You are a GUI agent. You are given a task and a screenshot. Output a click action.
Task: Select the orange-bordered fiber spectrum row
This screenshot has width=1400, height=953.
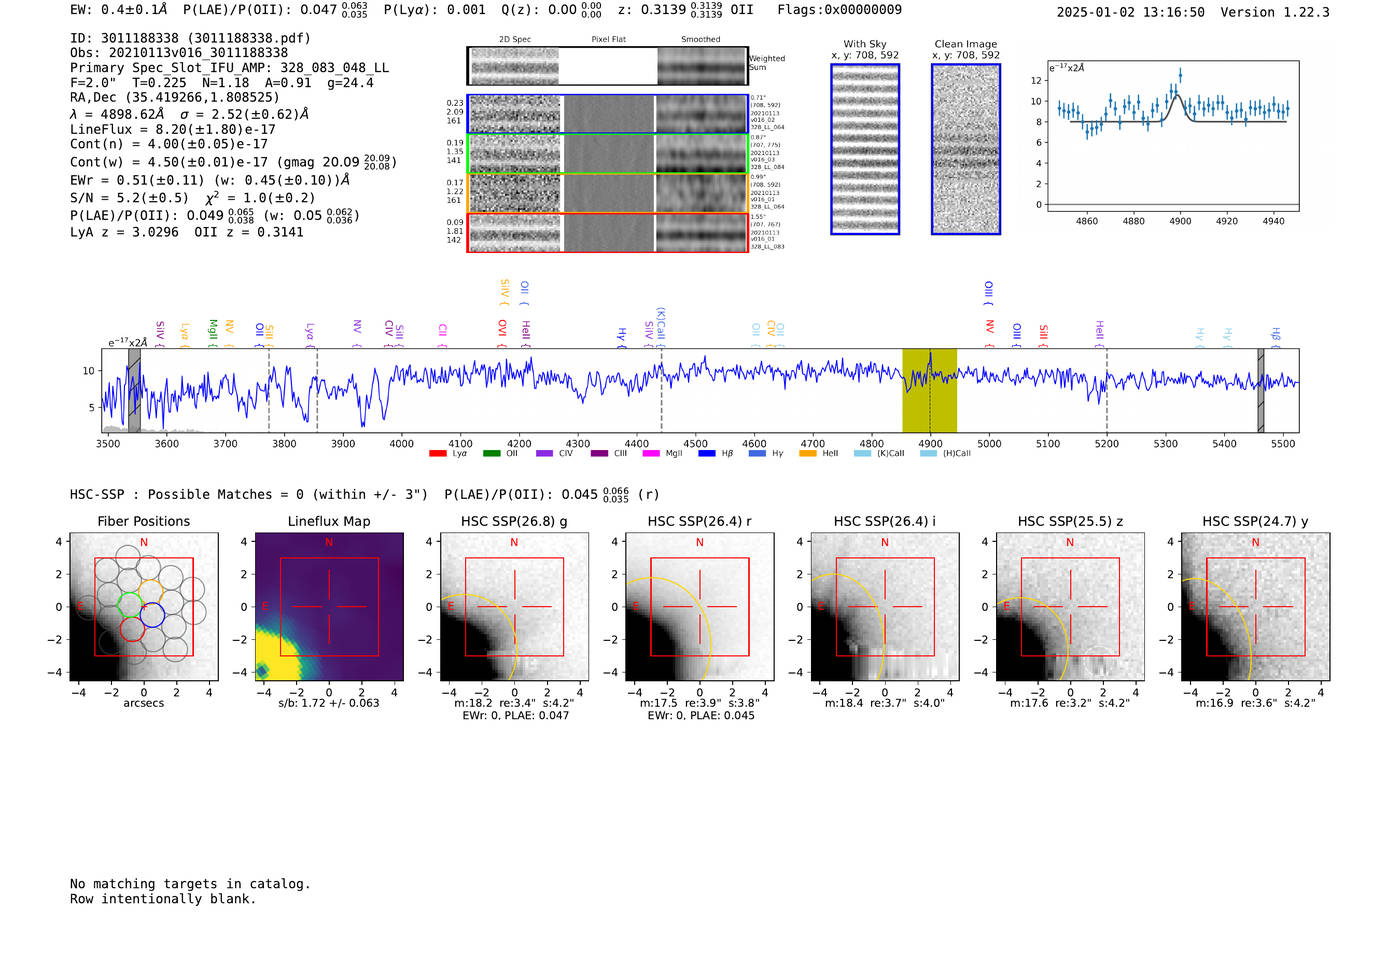pos(608,193)
